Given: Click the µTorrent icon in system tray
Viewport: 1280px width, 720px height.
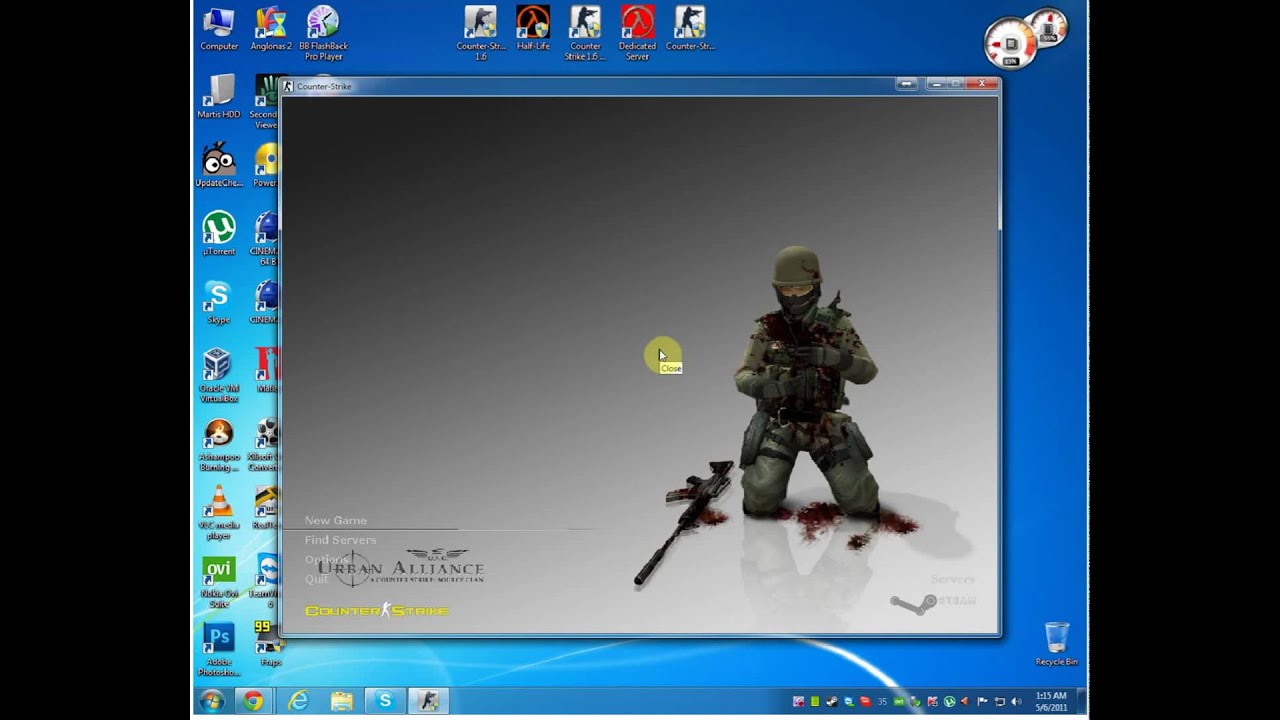Looking at the screenshot, I should tap(949, 702).
